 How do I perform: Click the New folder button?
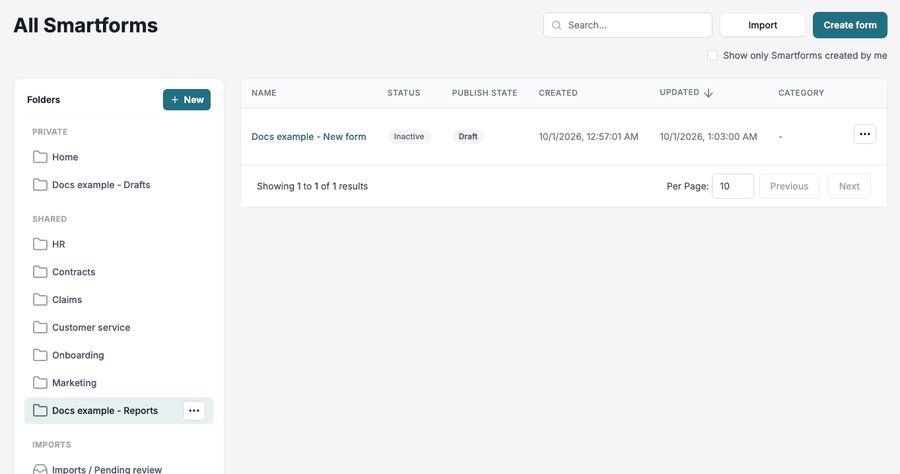pyautogui.click(x=187, y=99)
